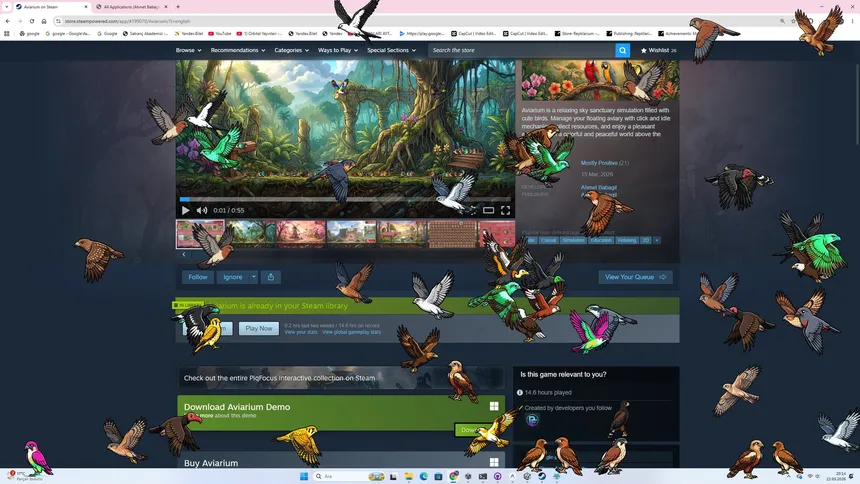Mute the trailer volume speaker icon

(202, 210)
